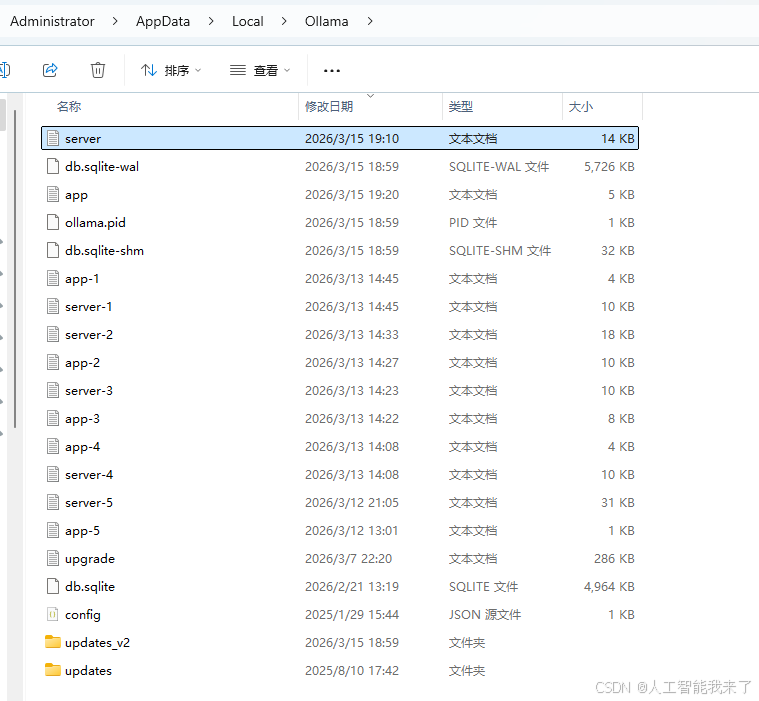The height and width of the screenshot is (701, 759).
Task: Click the Administrator breadcrumb
Action: click(x=52, y=21)
